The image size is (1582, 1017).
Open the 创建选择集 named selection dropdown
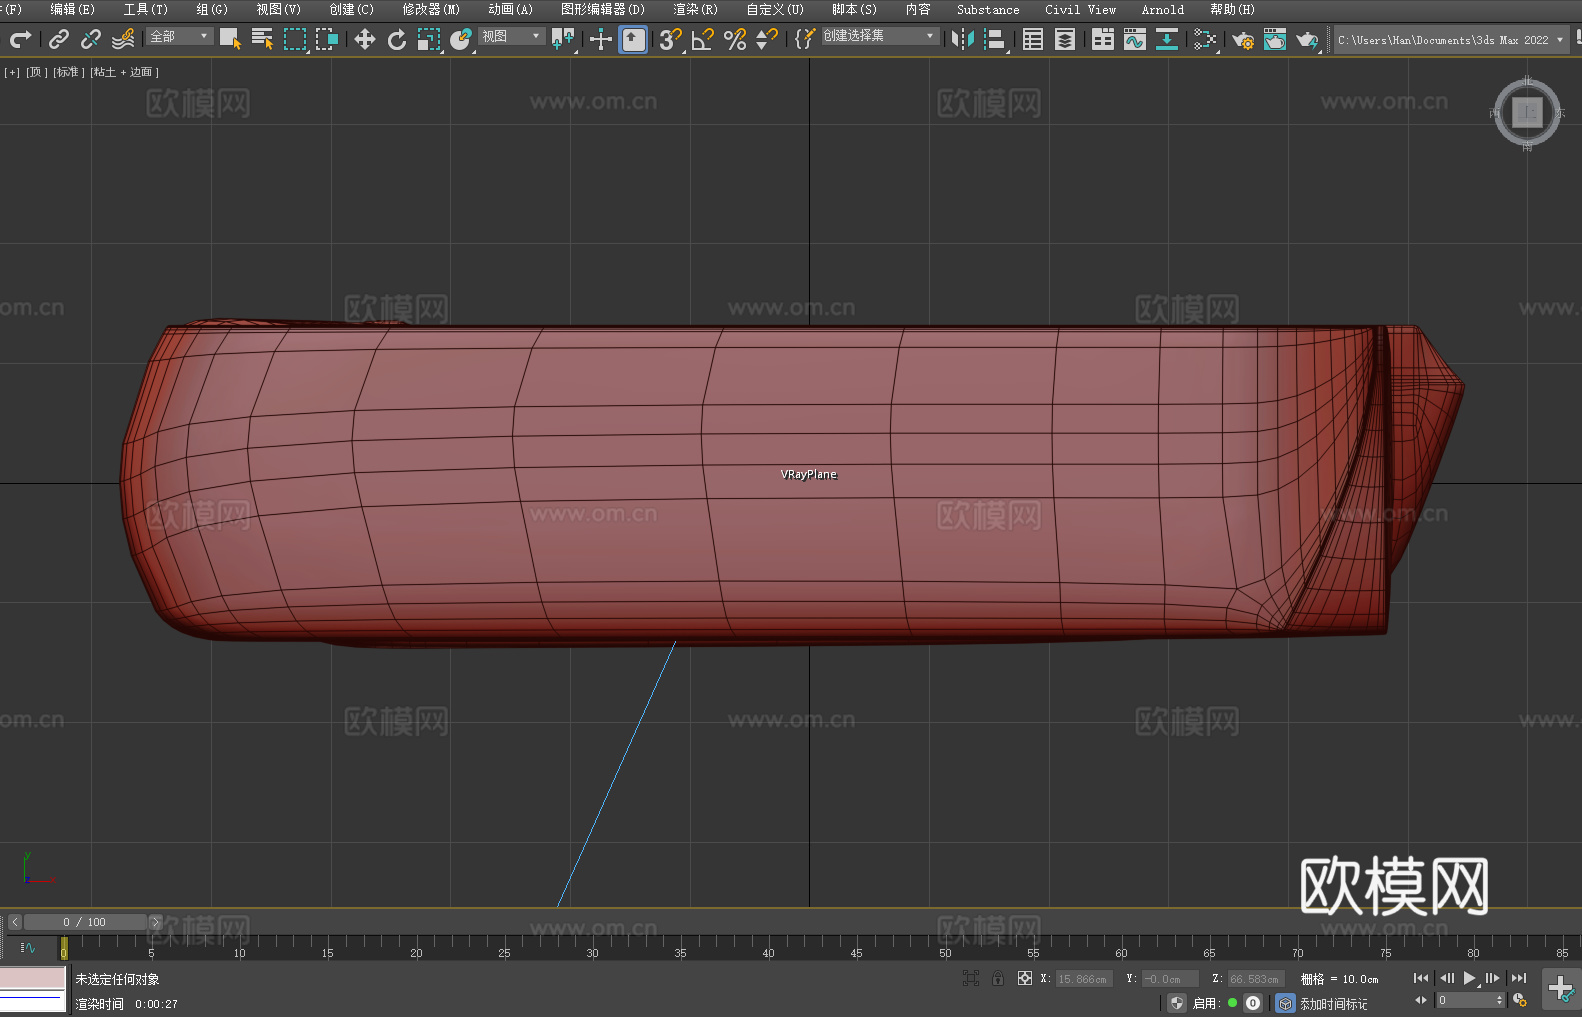pos(880,36)
